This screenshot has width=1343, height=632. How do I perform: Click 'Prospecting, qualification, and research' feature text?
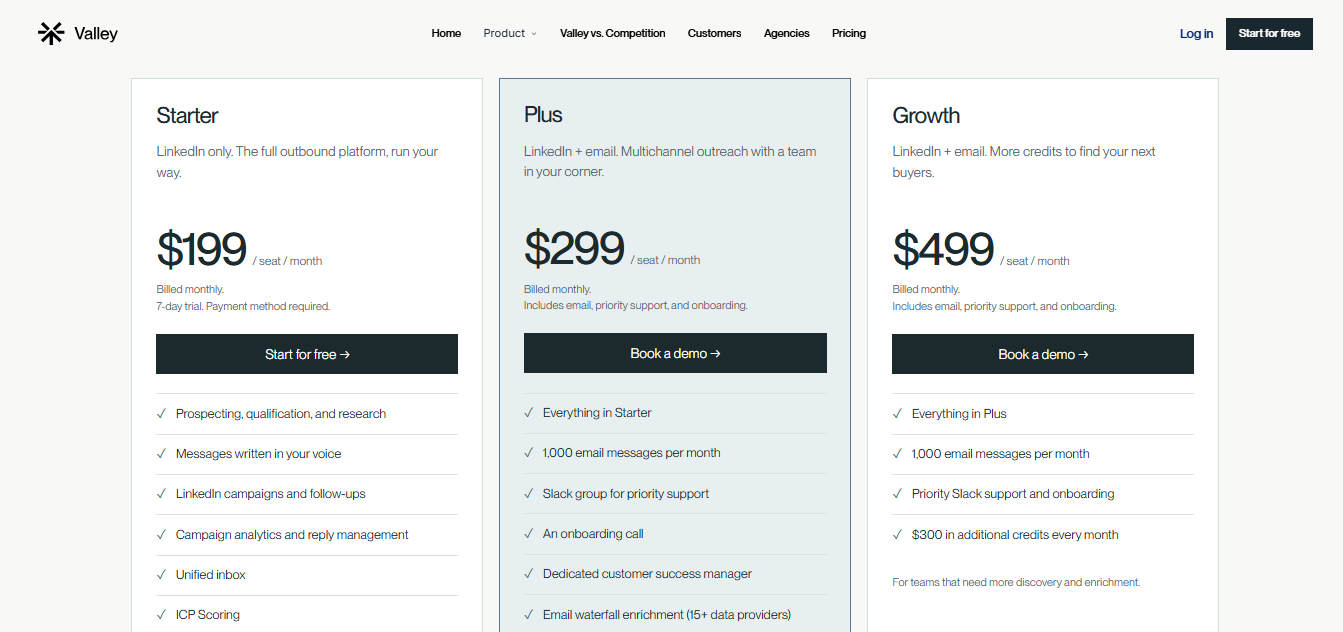click(281, 413)
